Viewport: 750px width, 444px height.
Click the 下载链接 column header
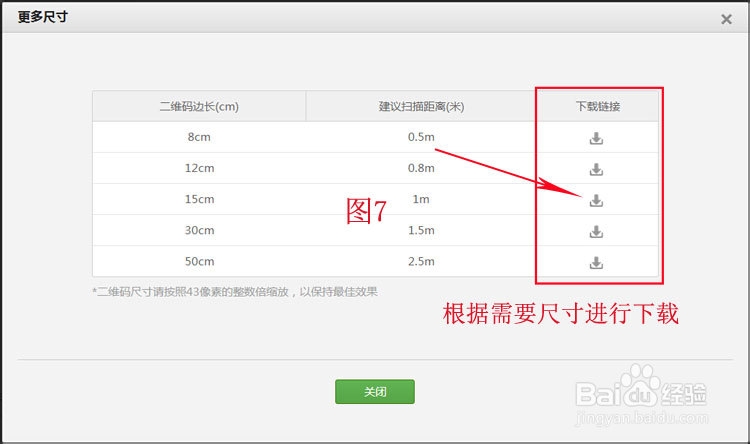point(597,106)
